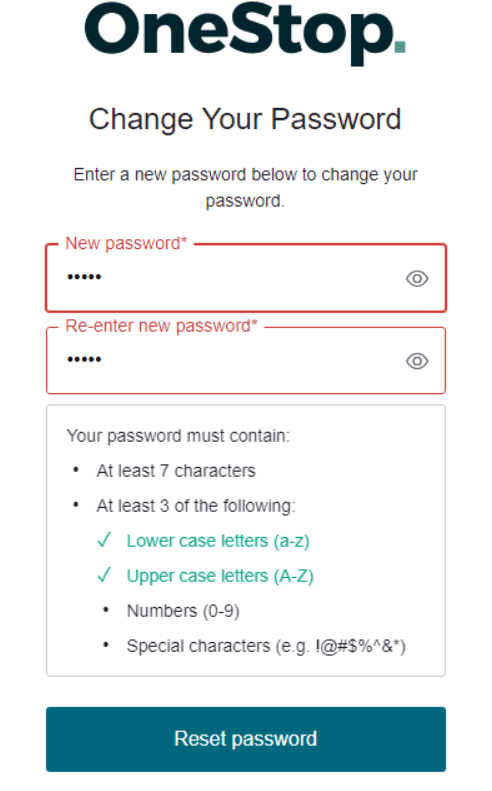Click the Special characters requirement line
Screen dimensions: 492x791
(x=266, y=646)
